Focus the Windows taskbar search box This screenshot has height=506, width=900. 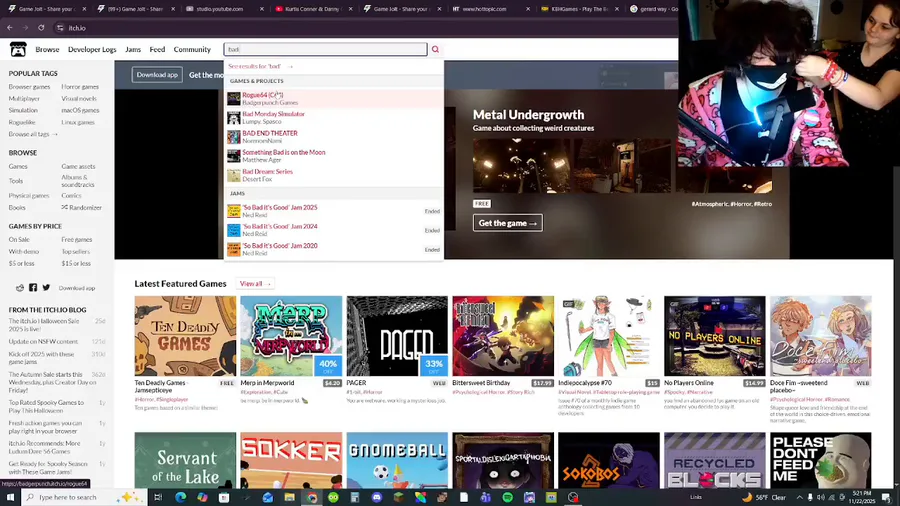pyautogui.click(x=82, y=497)
